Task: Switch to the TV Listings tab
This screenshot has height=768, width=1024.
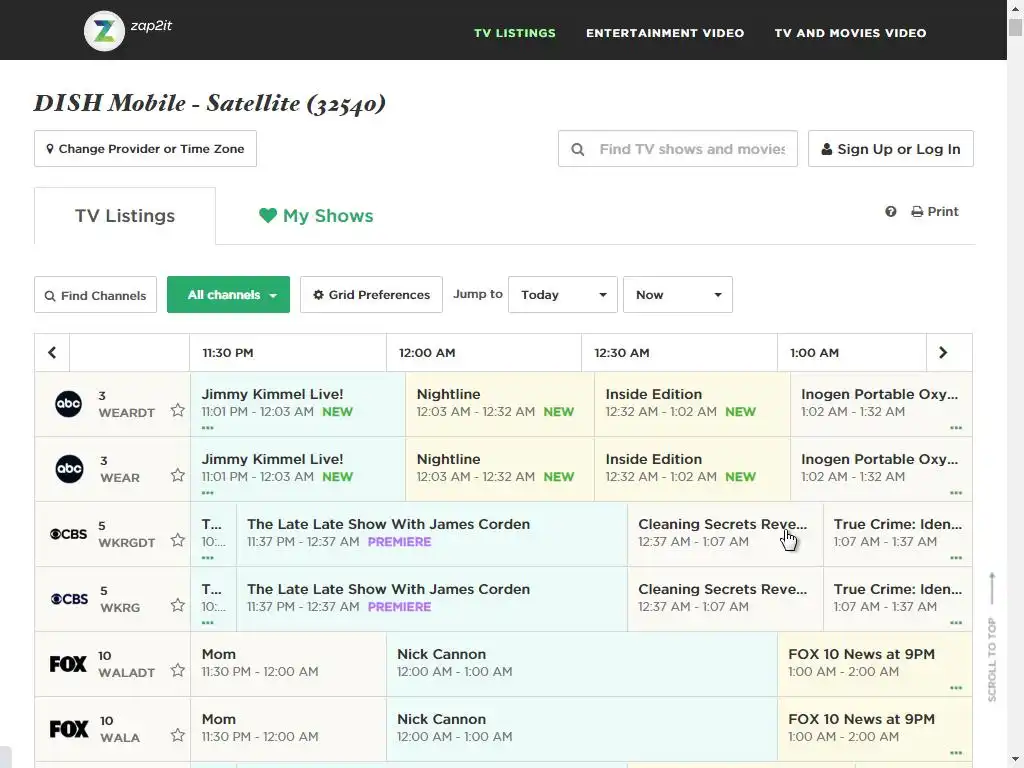Action: pyautogui.click(x=125, y=216)
